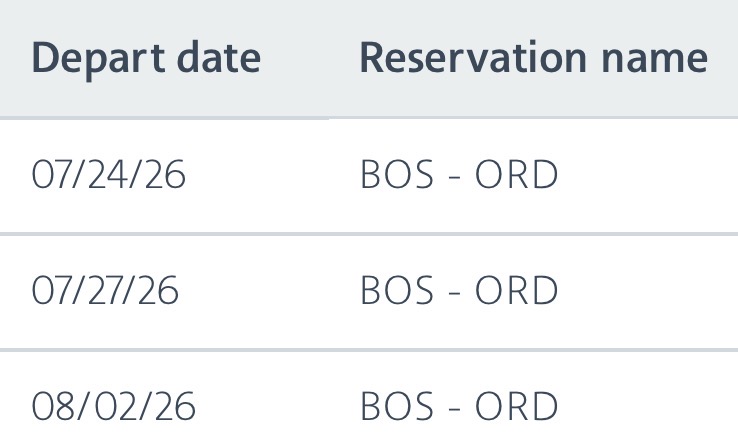Click 'ORD' in the 07/27/26 row

tap(516, 291)
